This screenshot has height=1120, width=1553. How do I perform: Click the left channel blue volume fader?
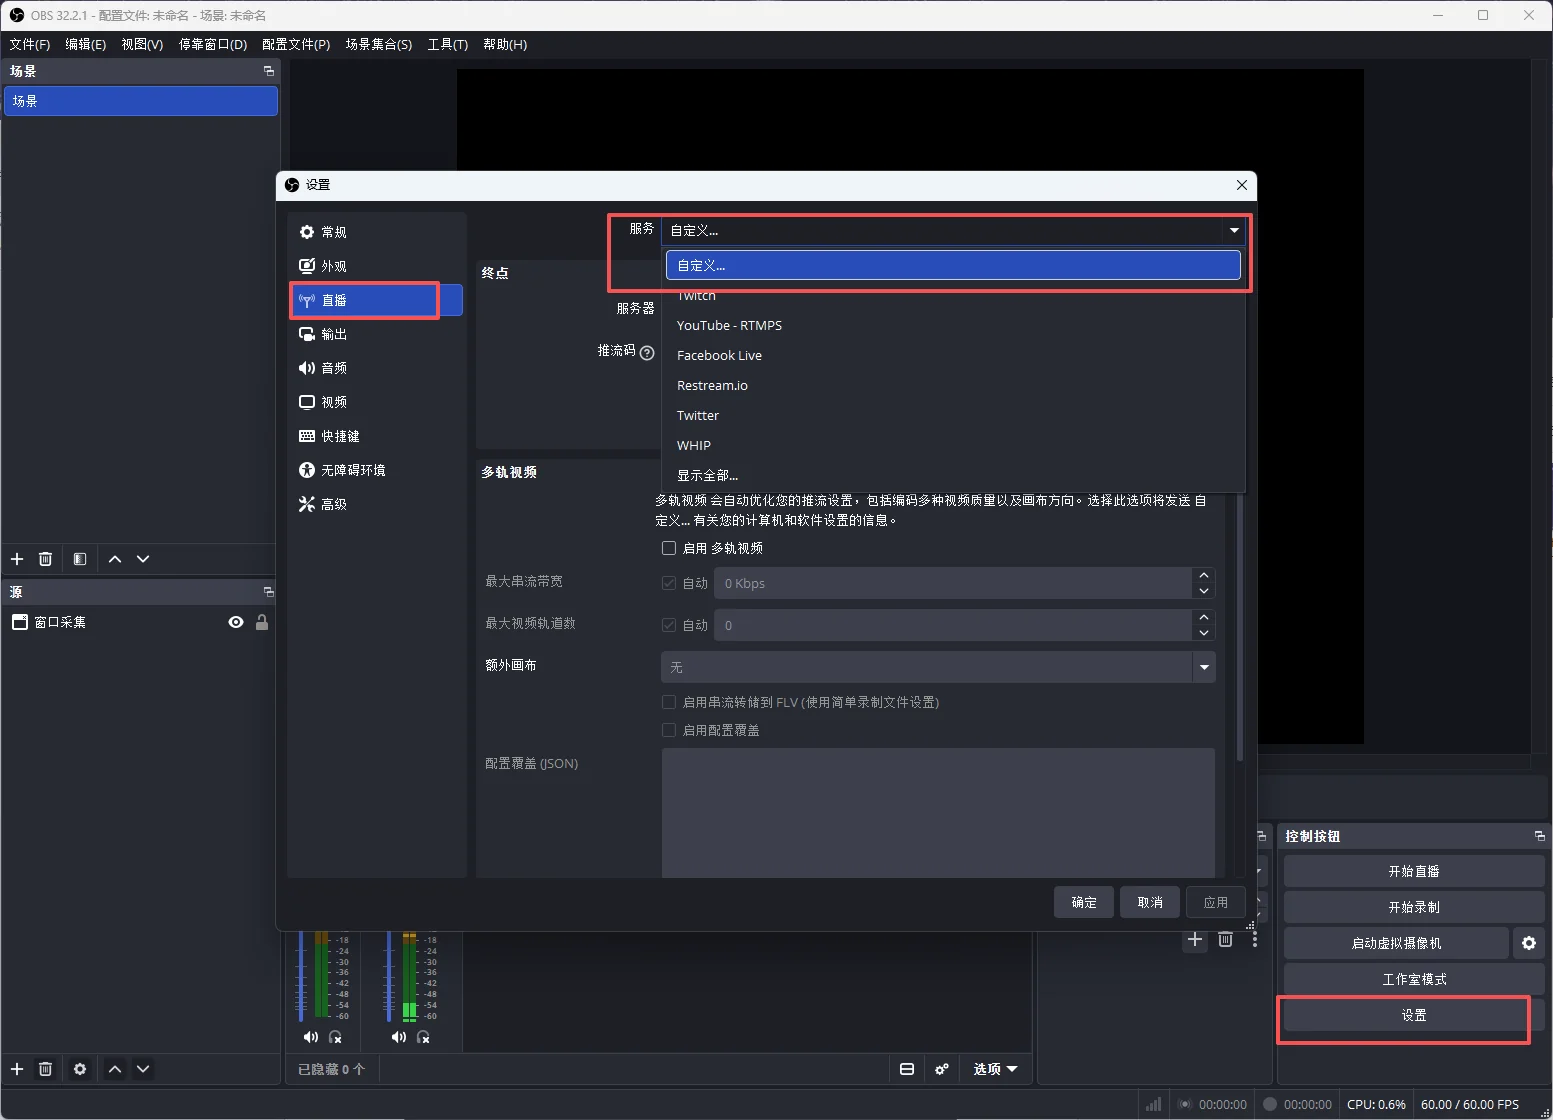tap(300, 977)
